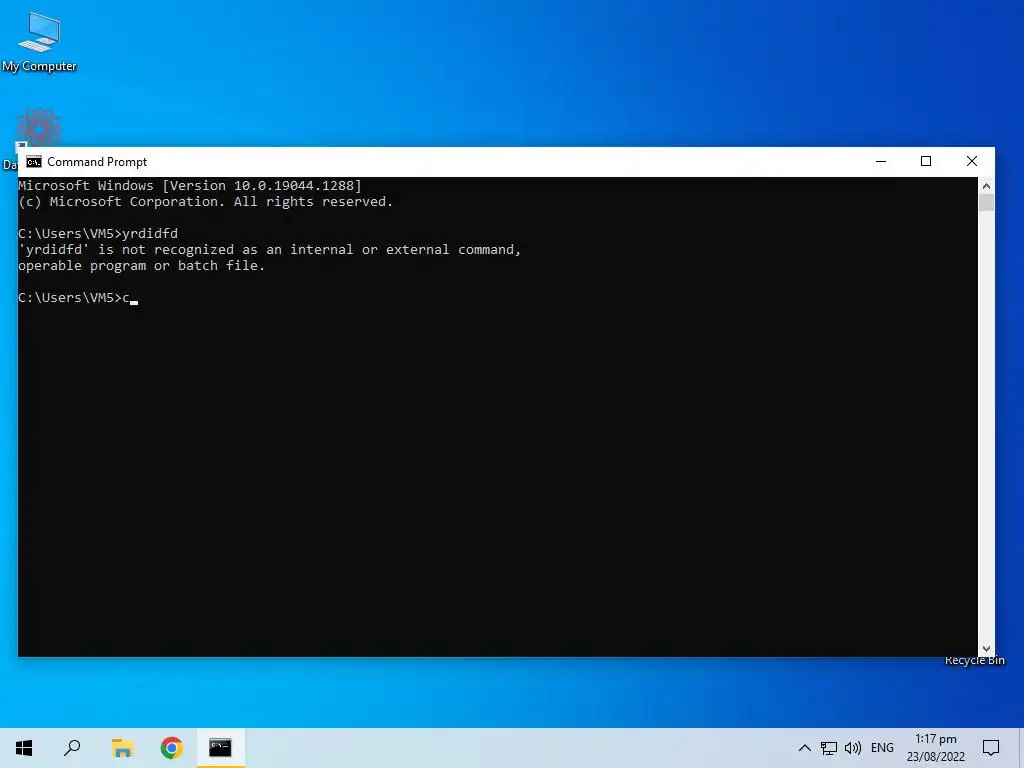Click the 'operable program or batch file.' line

pyautogui.click(x=142, y=266)
